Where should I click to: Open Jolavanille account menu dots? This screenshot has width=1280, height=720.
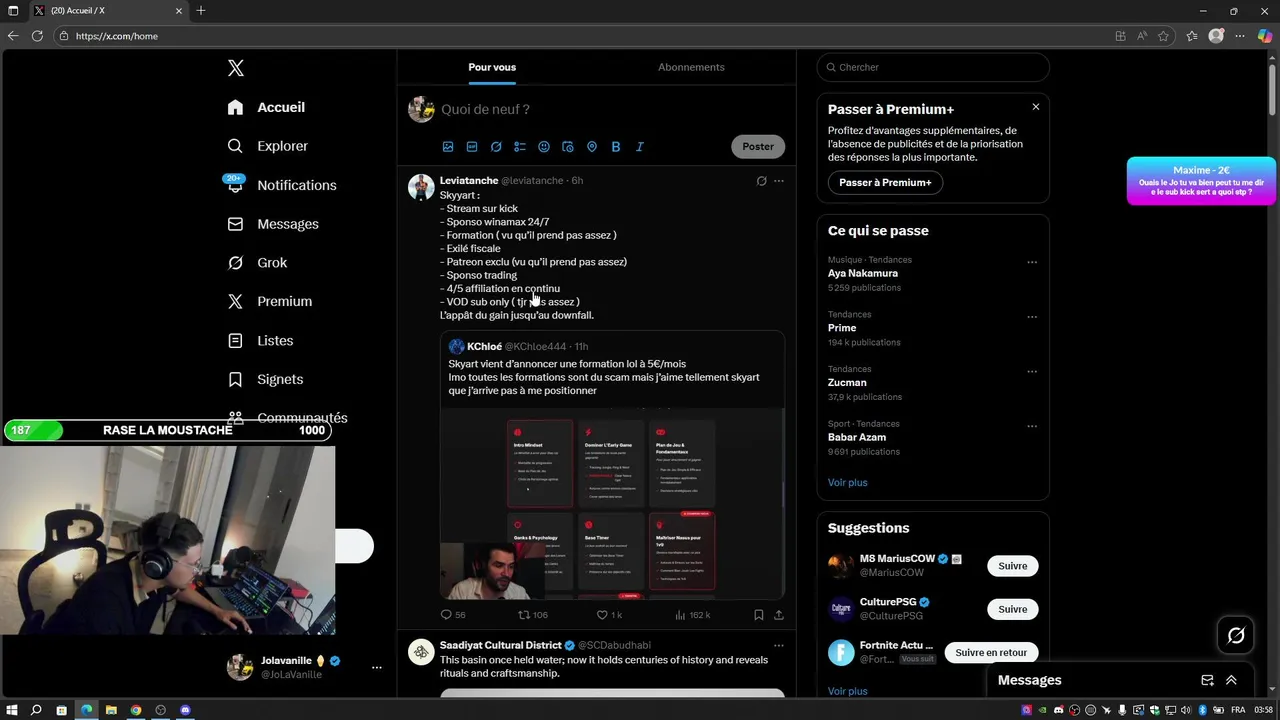[x=376, y=667]
